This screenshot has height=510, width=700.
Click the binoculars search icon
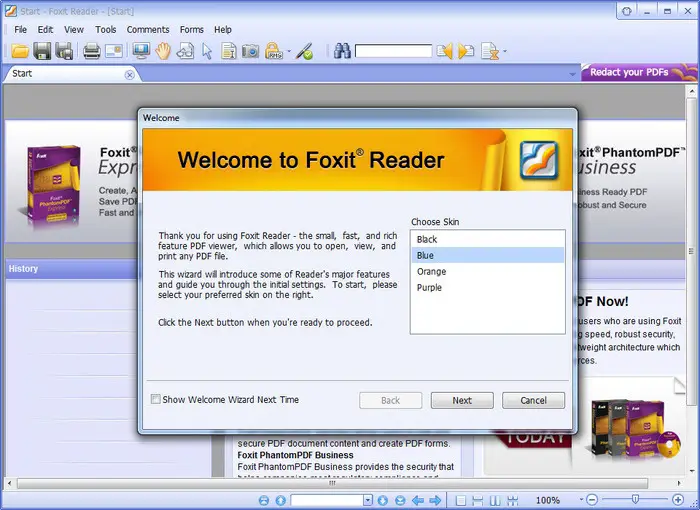point(342,51)
